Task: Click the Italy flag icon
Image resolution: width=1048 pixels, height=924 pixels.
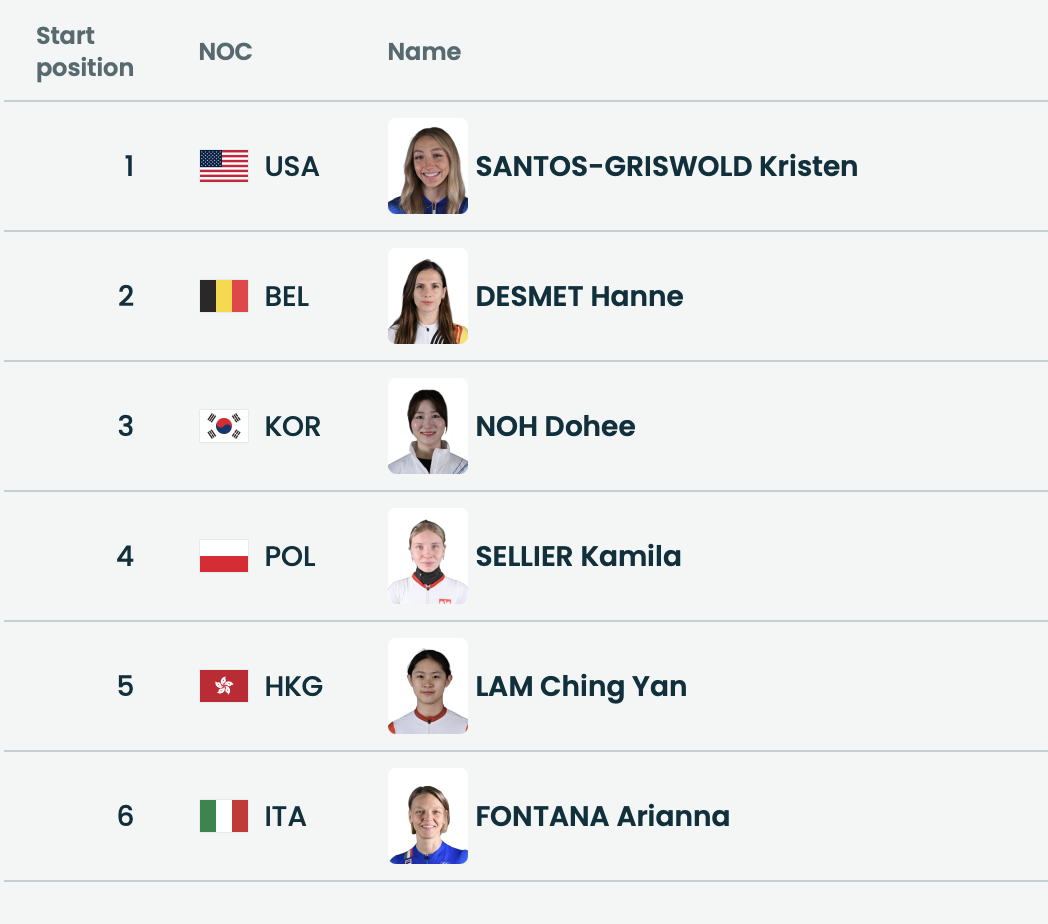Action: tap(224, 816)
